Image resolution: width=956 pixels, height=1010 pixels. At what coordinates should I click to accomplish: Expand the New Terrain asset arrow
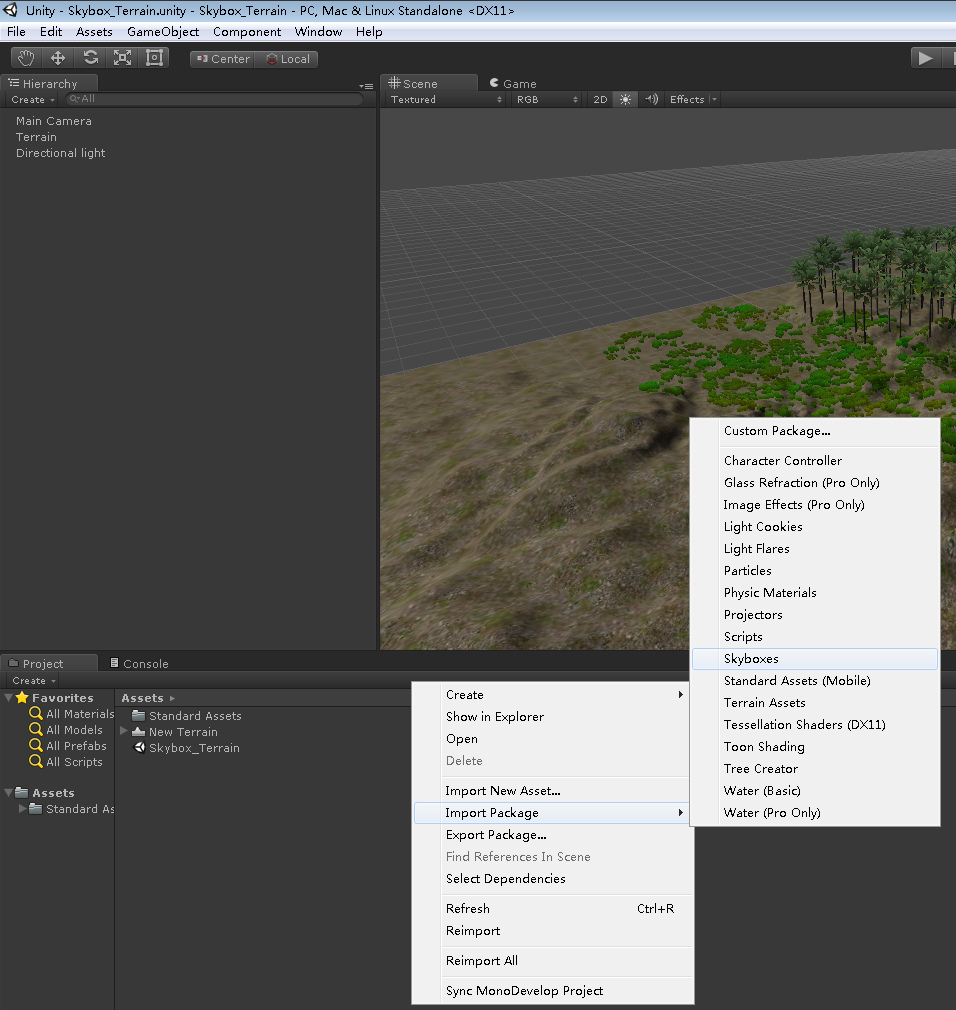pos(124,731)
